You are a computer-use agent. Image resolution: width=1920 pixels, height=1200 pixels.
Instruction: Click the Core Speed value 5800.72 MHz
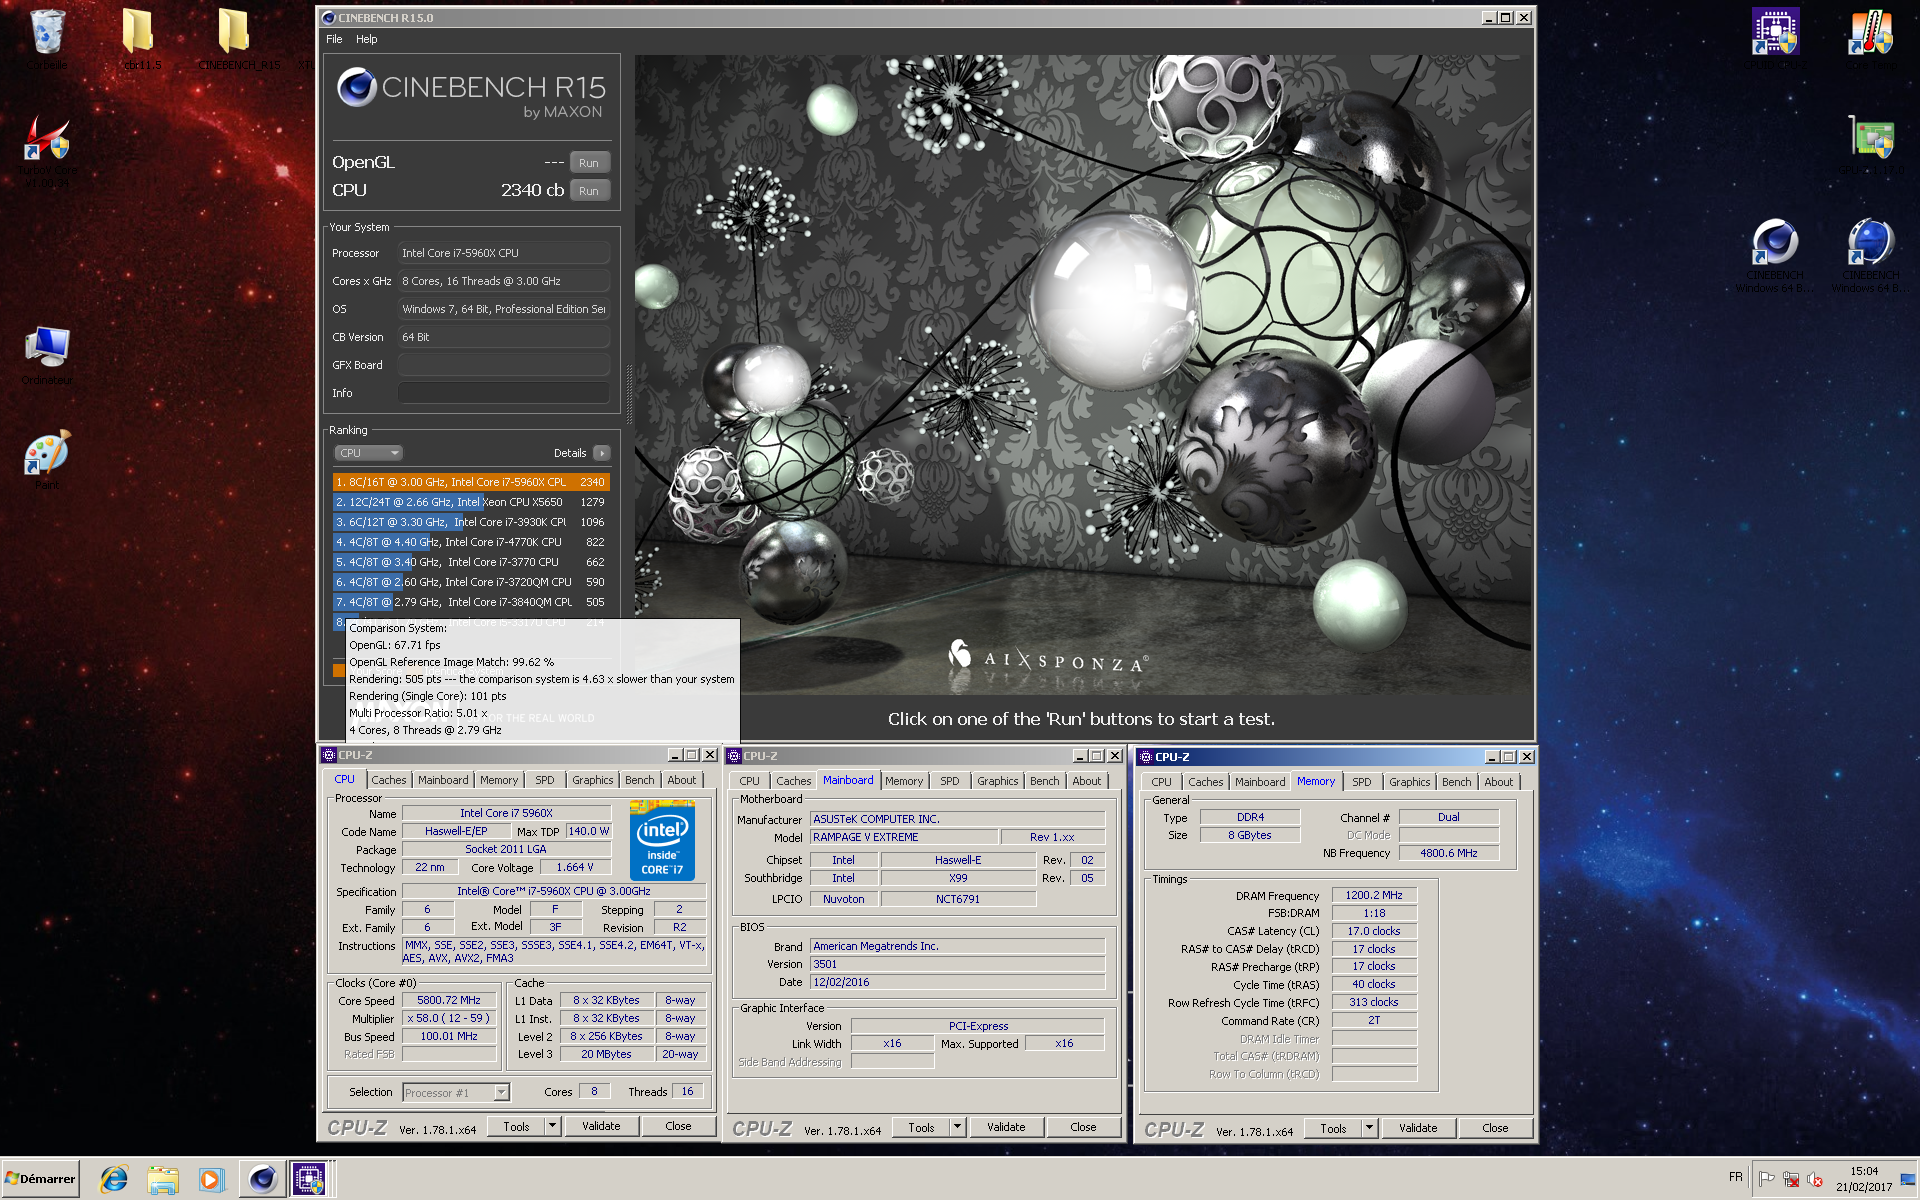pos(449,1000)
